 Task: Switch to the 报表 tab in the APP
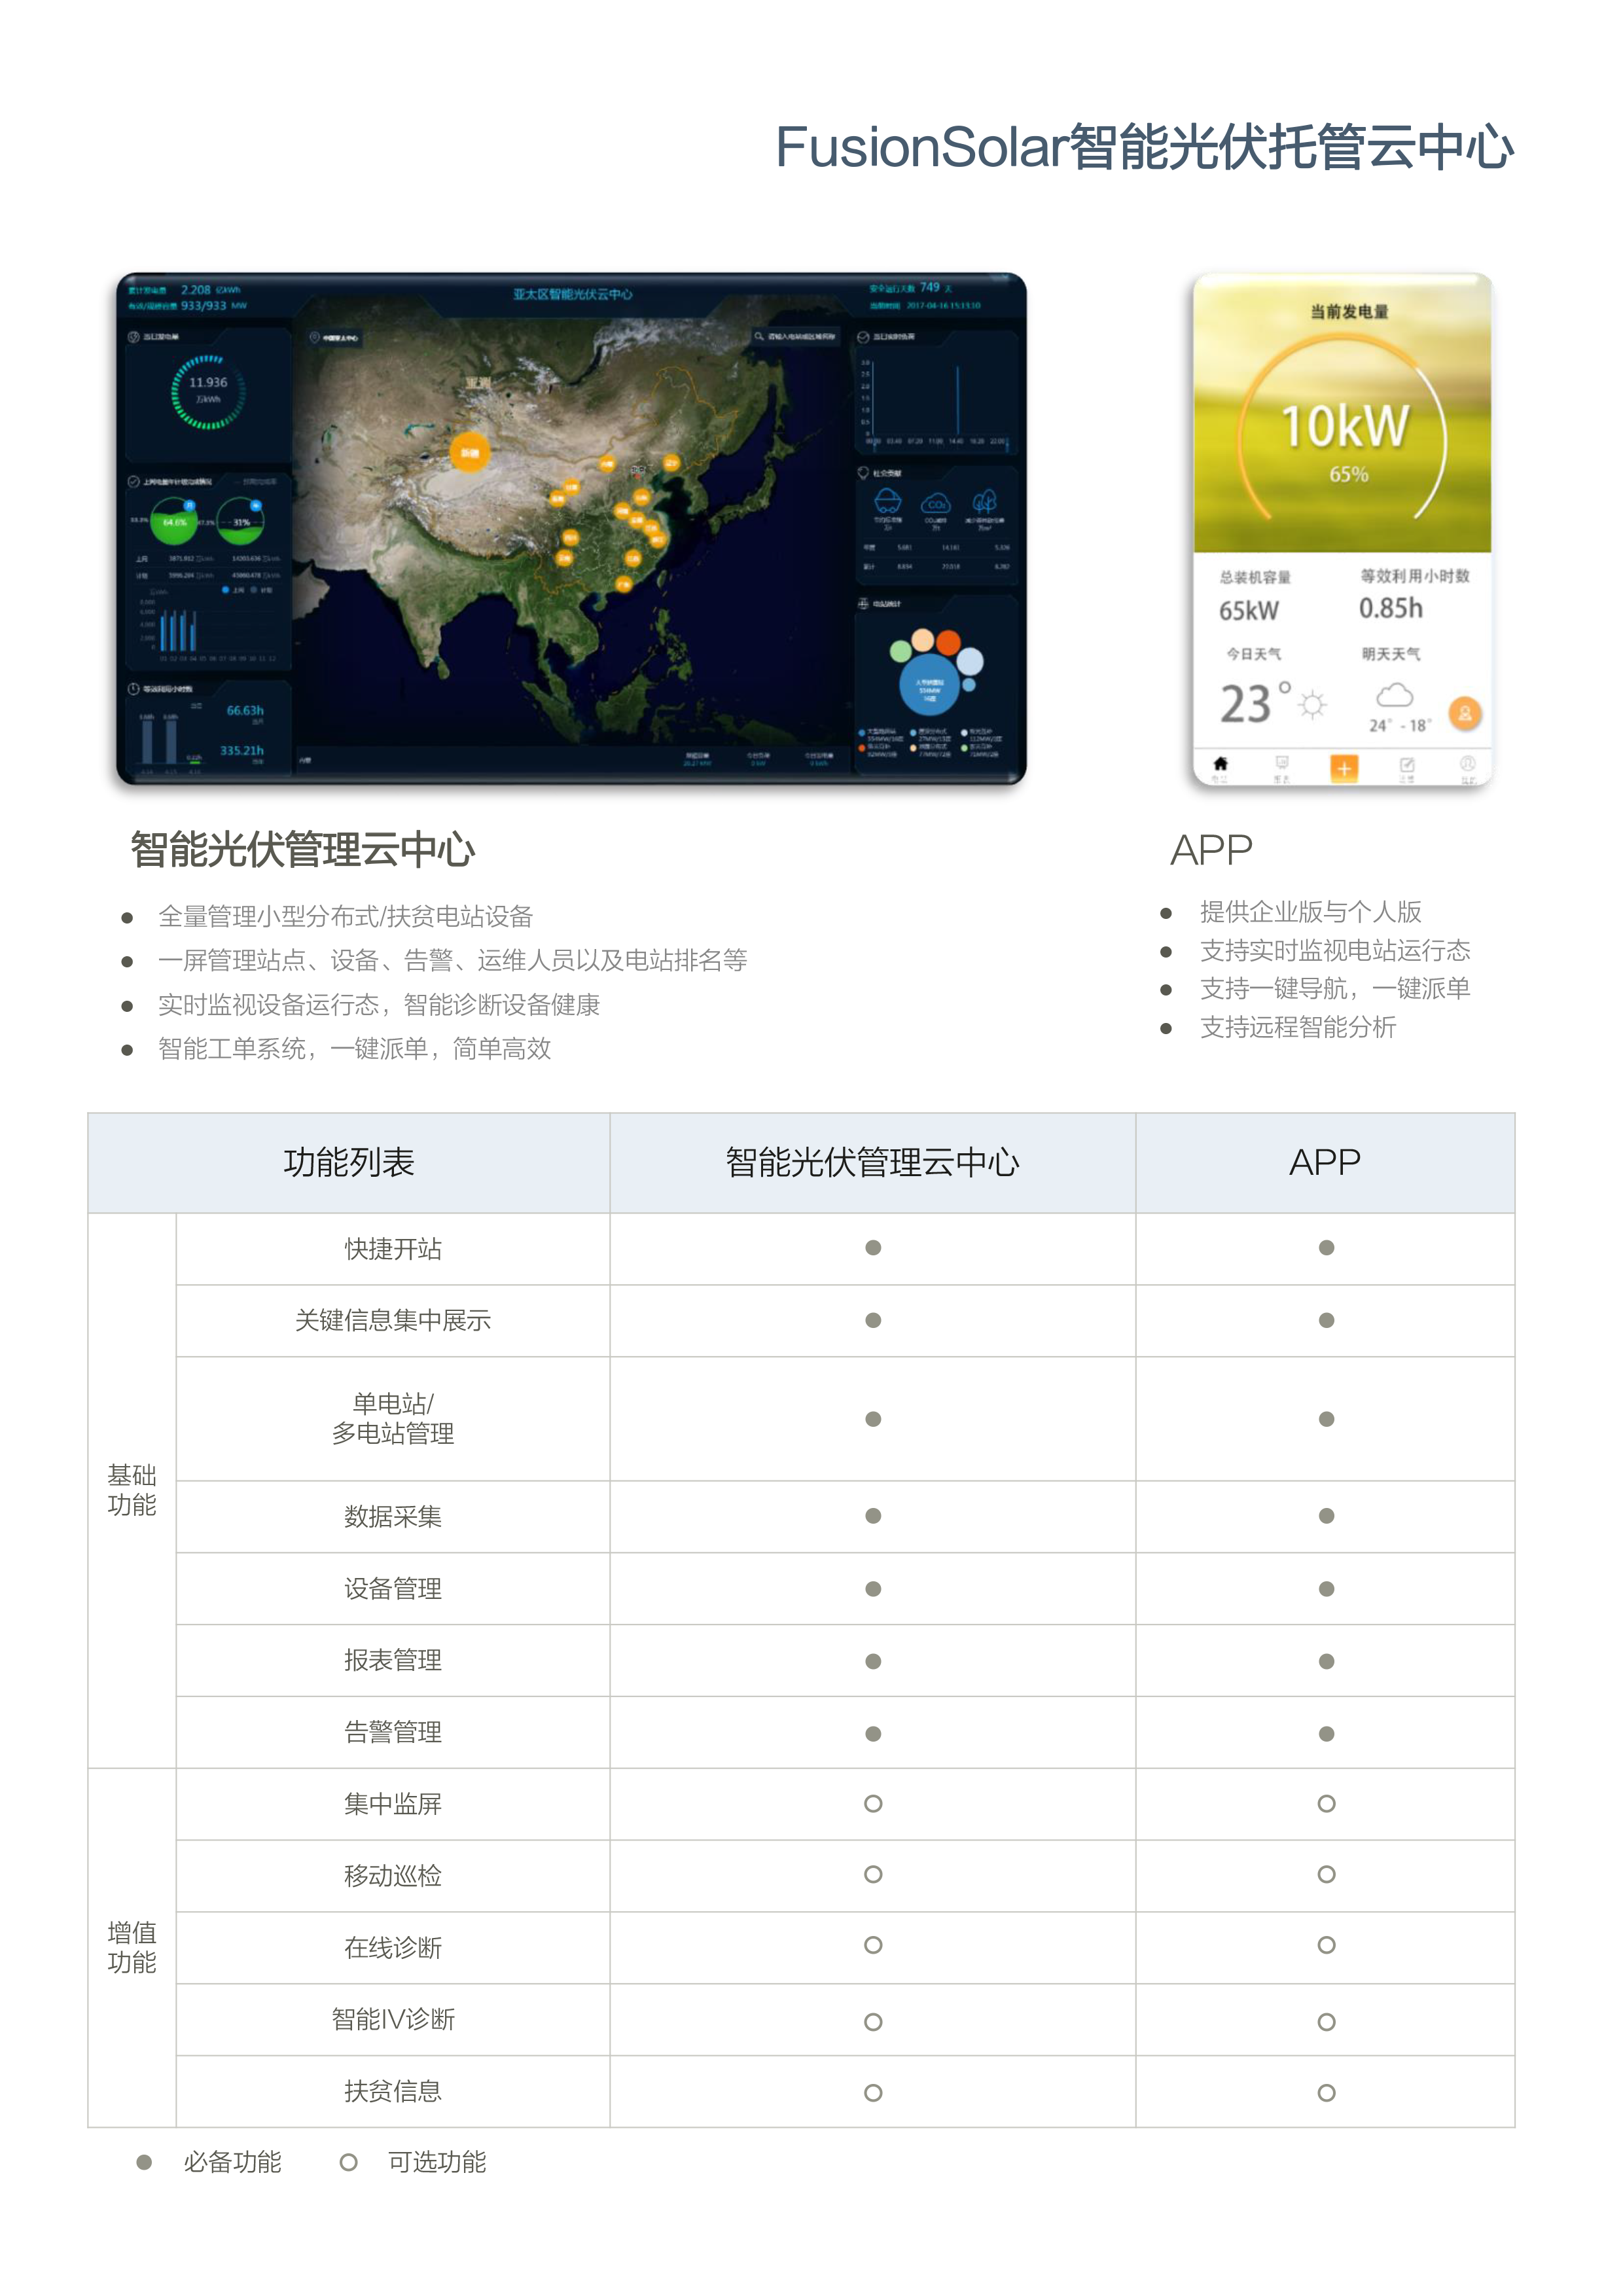point(1283,765)
